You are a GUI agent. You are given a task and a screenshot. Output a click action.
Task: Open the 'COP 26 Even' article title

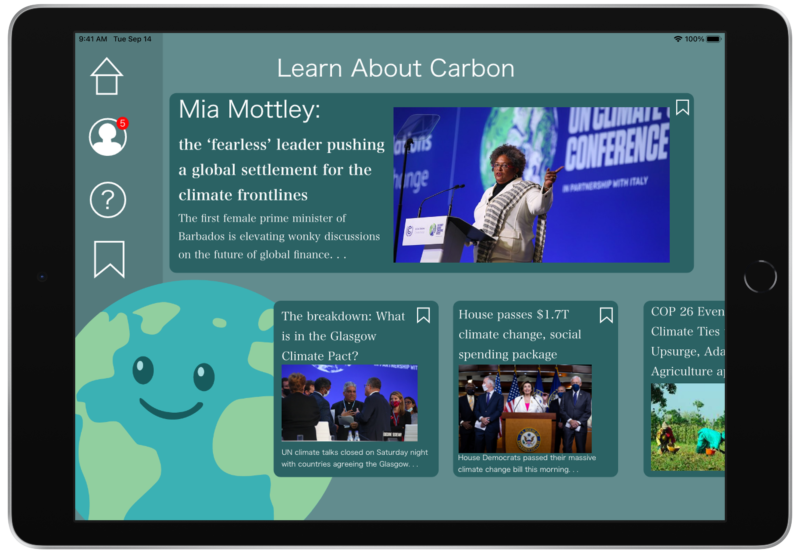click(x=687, y=341)
